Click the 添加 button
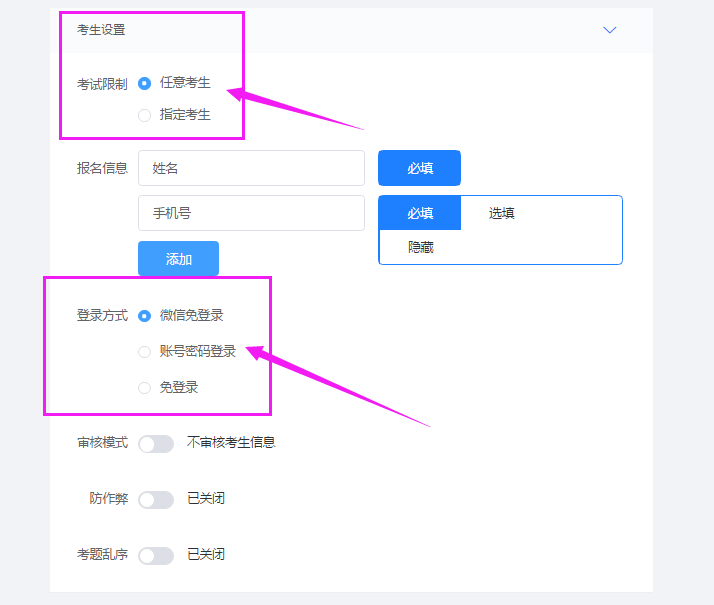Viewport: 714px width, 605px height. point(178,259)
